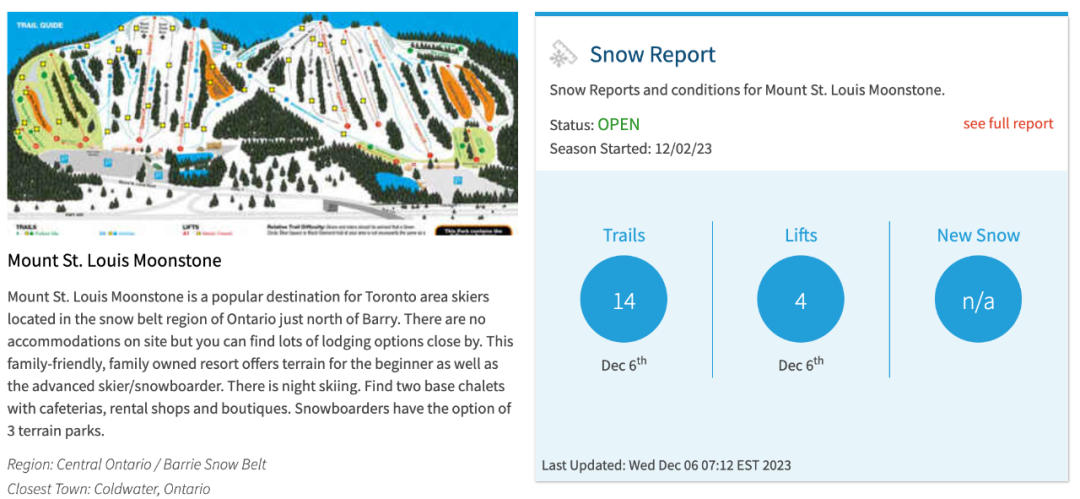1080x499 pixels.
Task: Click the Snow Report heading
Action: 652,54
